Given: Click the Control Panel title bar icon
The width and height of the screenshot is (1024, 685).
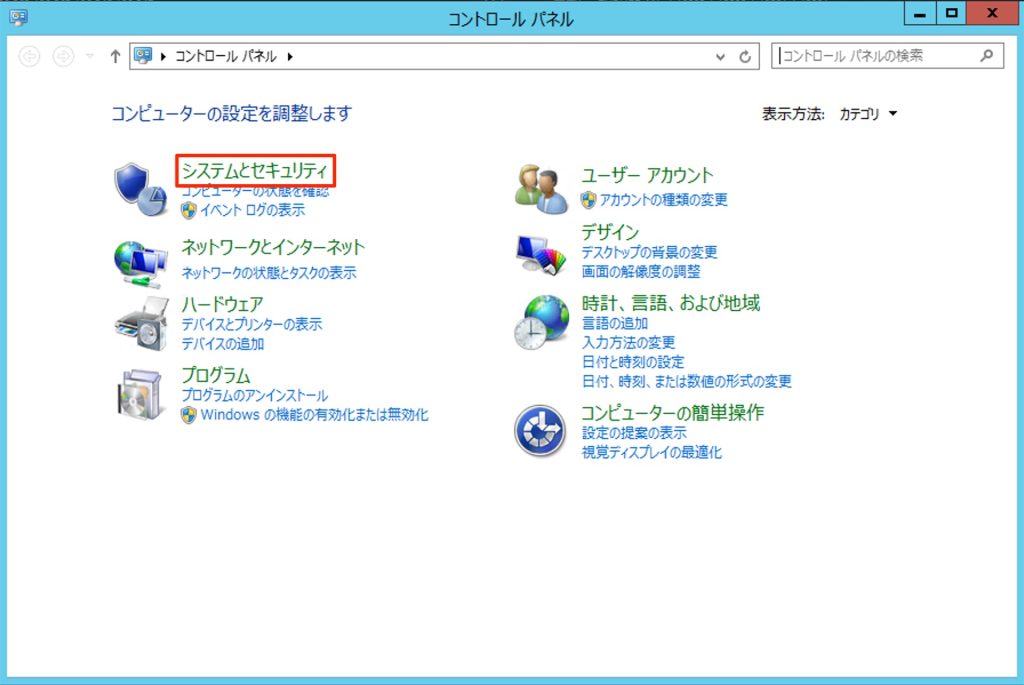Looking at the screenshot, I should pos(18,17).
